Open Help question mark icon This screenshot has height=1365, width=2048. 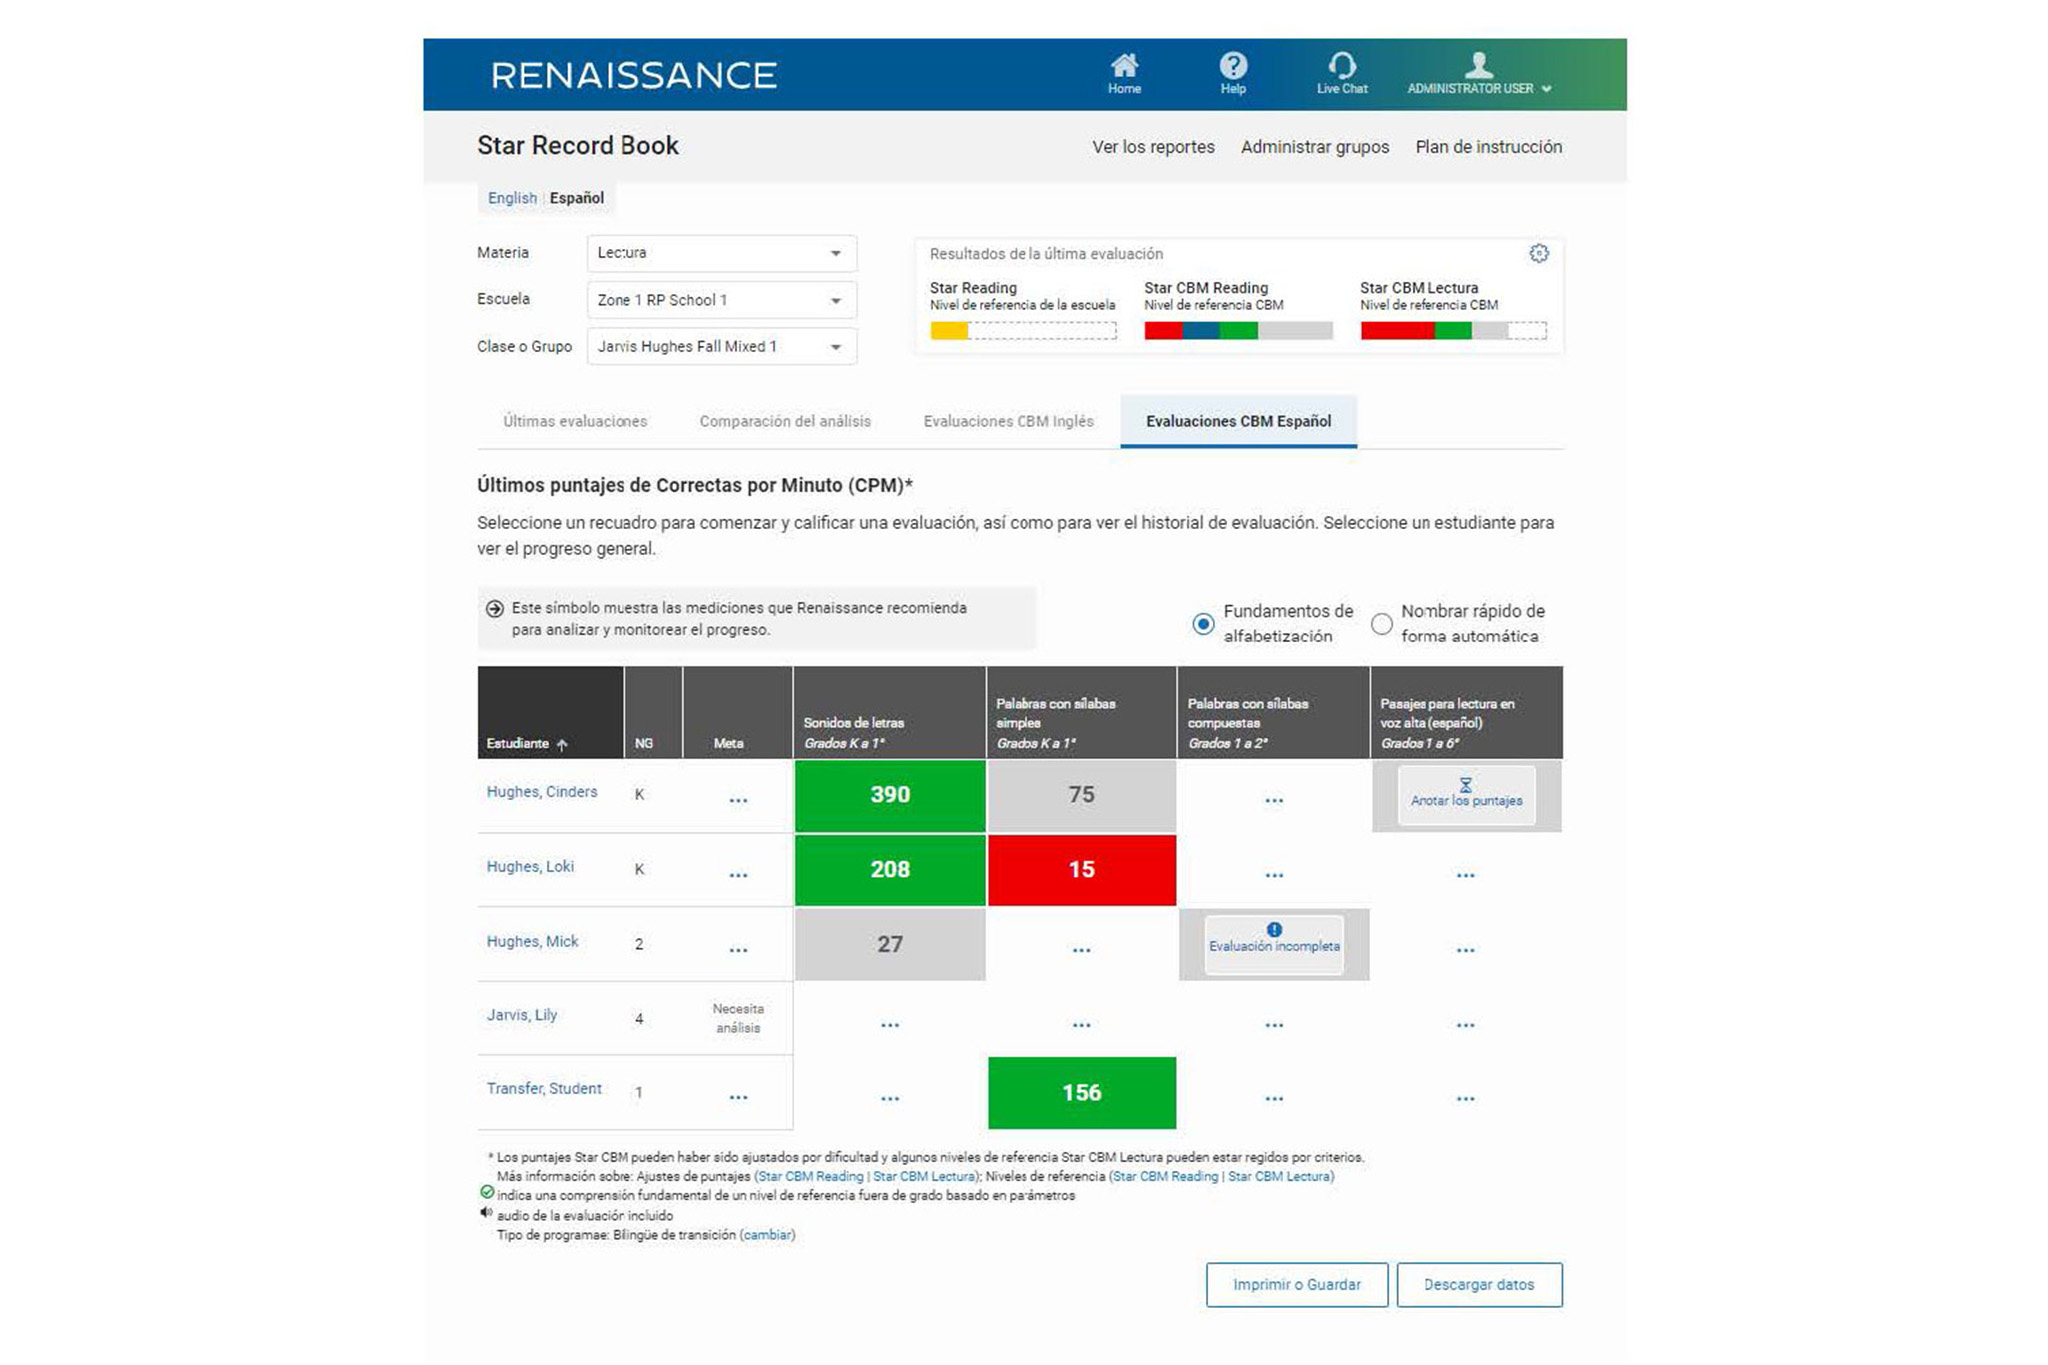click(x=1233, y=67)
